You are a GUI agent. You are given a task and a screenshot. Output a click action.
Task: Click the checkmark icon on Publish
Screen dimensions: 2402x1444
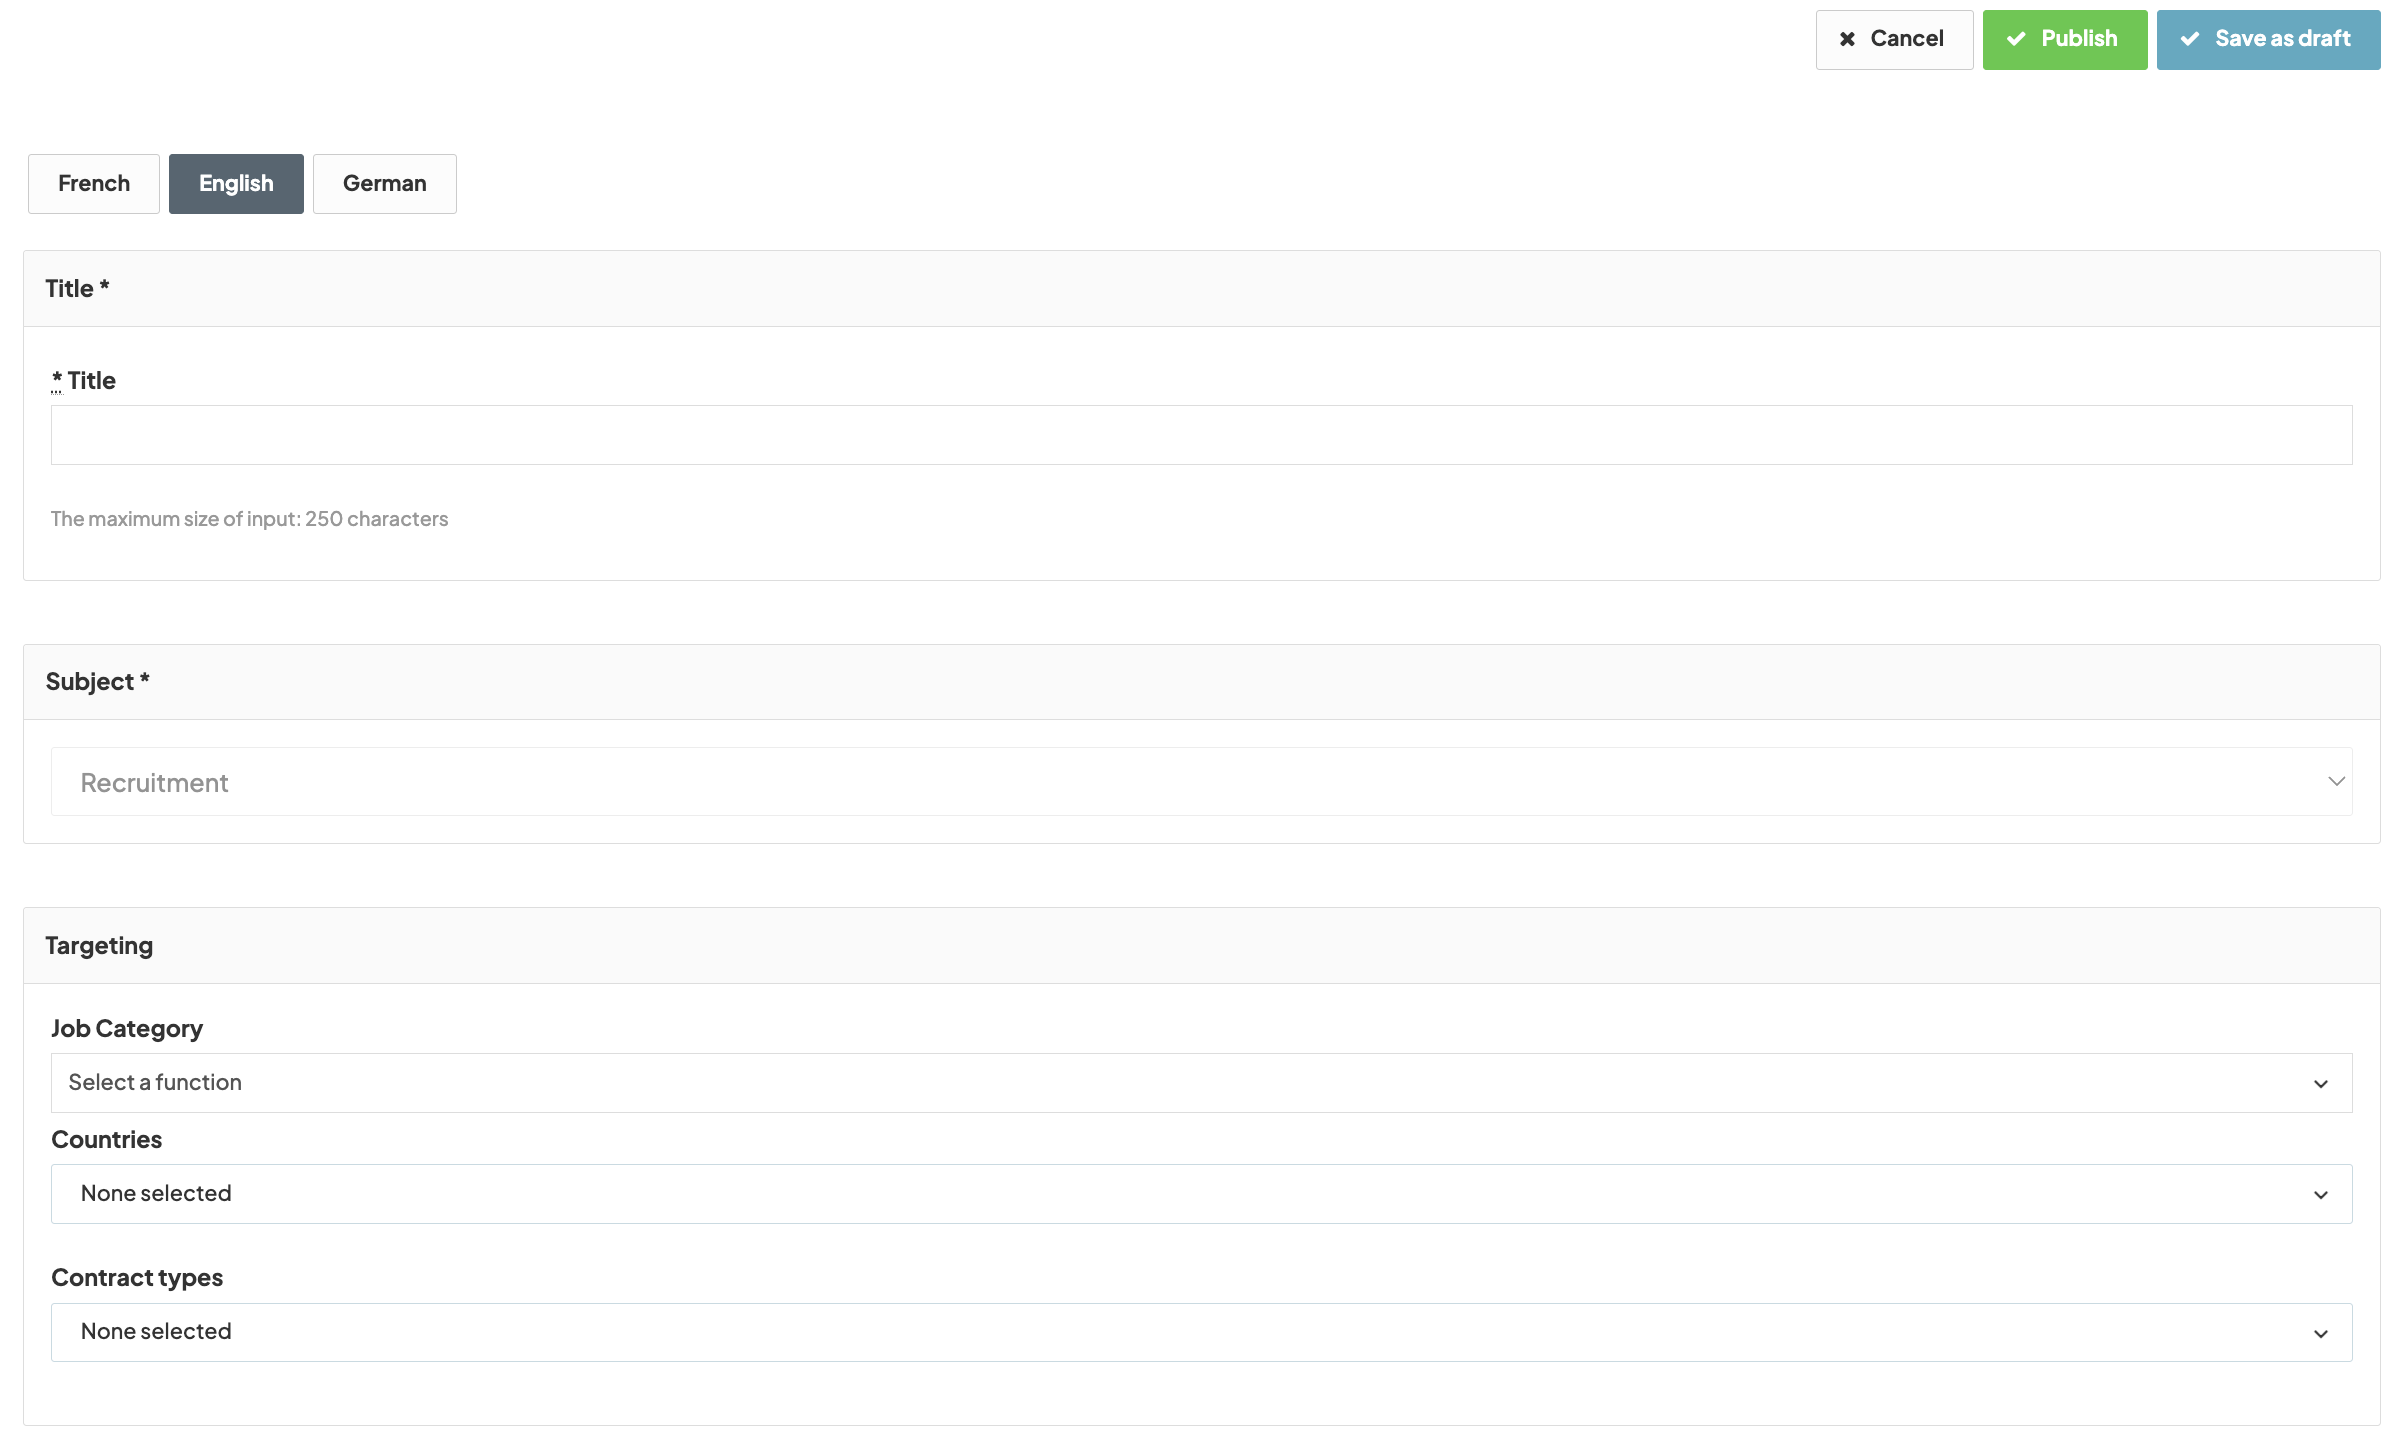[2016, 39]
